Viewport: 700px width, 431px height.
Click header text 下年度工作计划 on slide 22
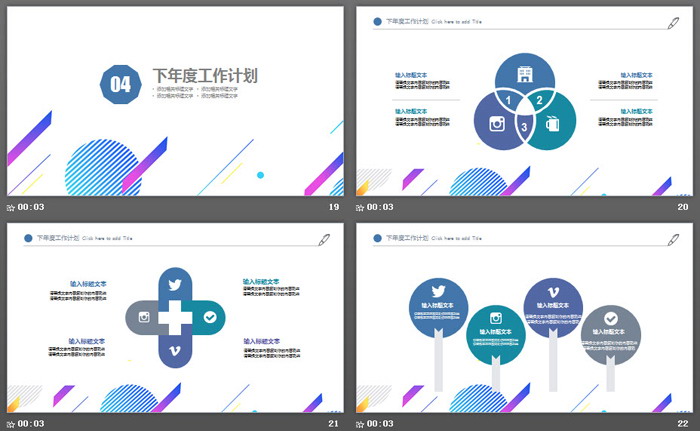(x=407, y=238)
